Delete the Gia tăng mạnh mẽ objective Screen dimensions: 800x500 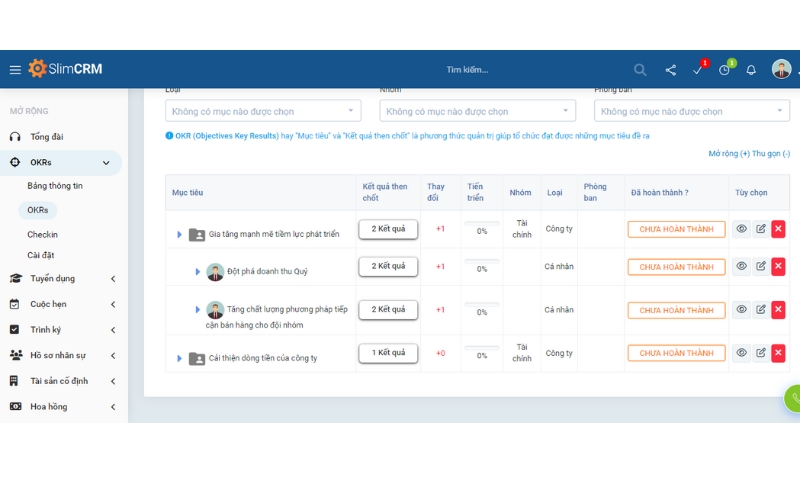[x=778, y=229]
